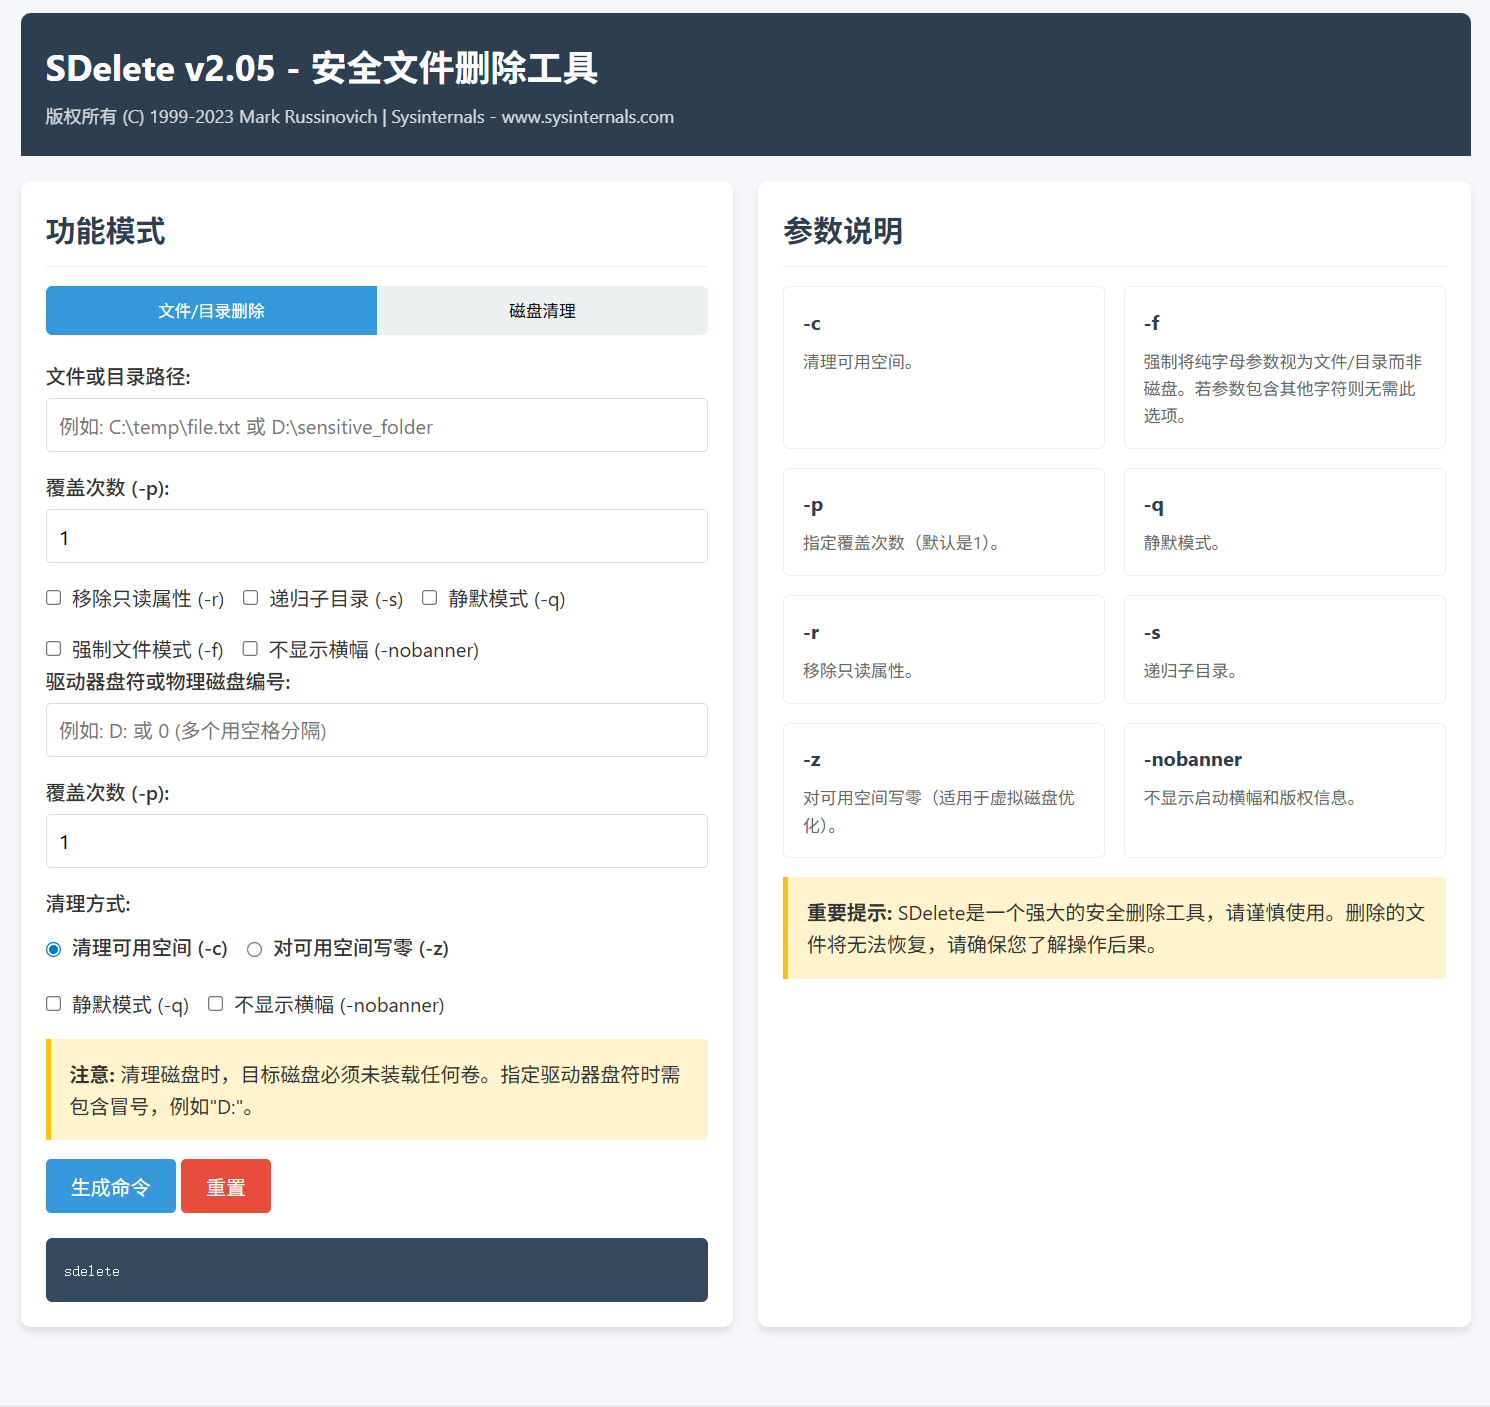Click the -s parameter card

coord(1285,650)
